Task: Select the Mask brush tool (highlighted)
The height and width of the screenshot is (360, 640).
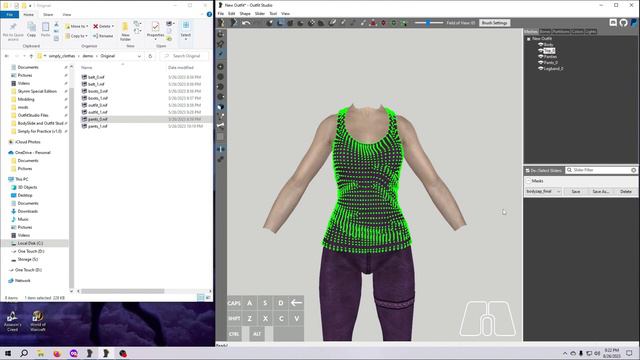Action: point(280,23)
